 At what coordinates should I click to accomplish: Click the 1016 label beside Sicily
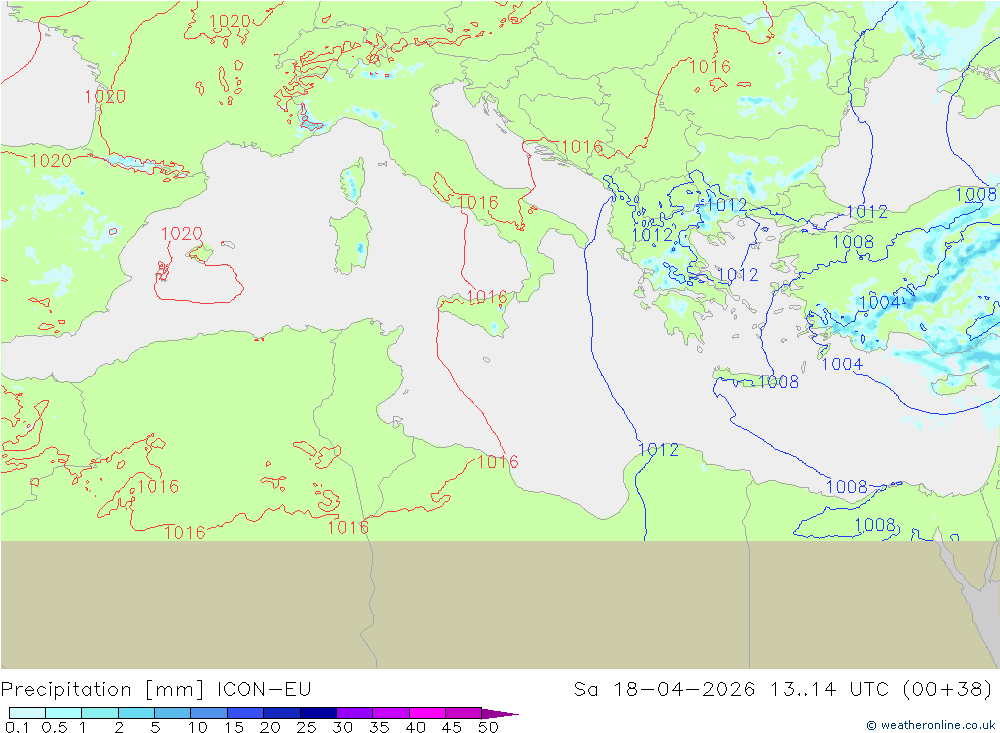[x=487, y=297]
